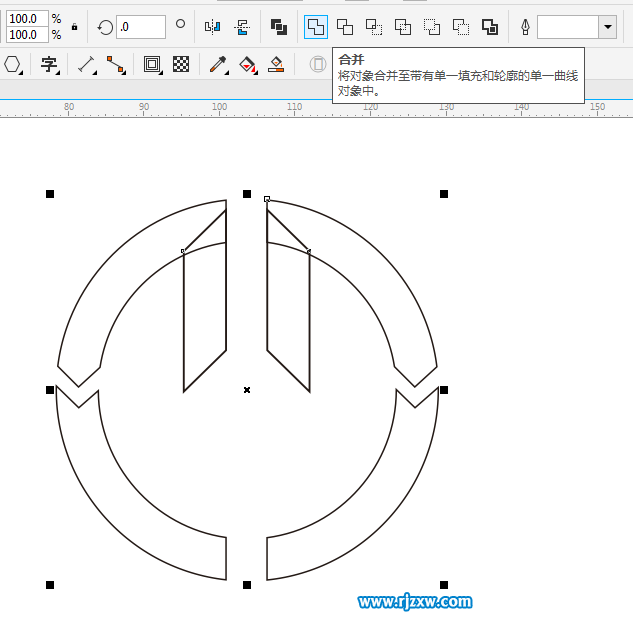This screenshot has height=631, width=633.
Task: Mirror the selection vertically
Action: (x=241, y=27)
